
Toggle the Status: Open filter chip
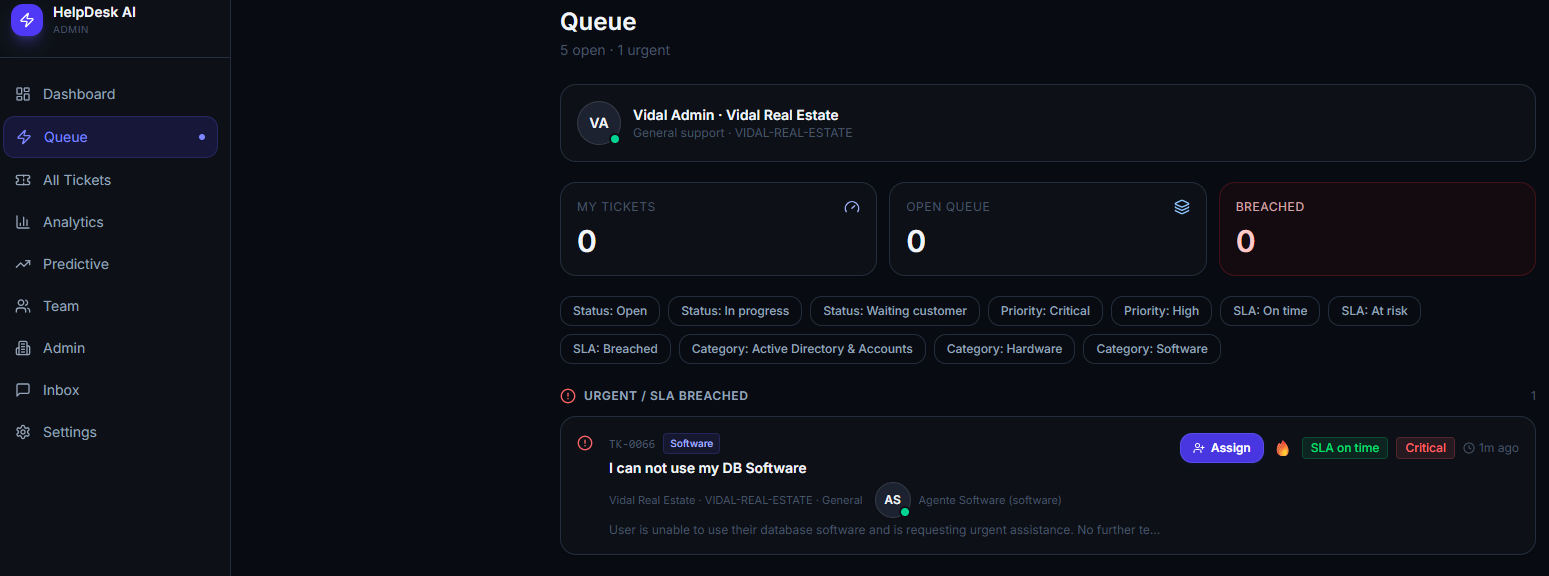pyautogui.click(x=610, y=311)
